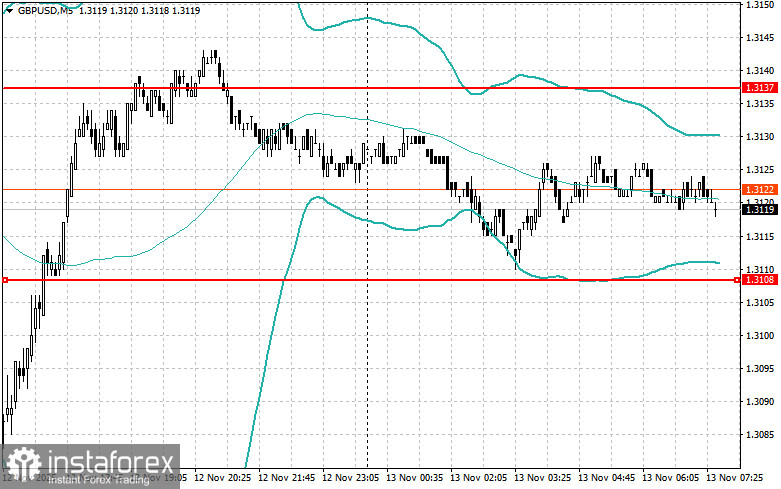This screenshot has width=781, height=489.
Task: Click the 12 Nov 23:05 time label
Action: [x=351, y=478]
